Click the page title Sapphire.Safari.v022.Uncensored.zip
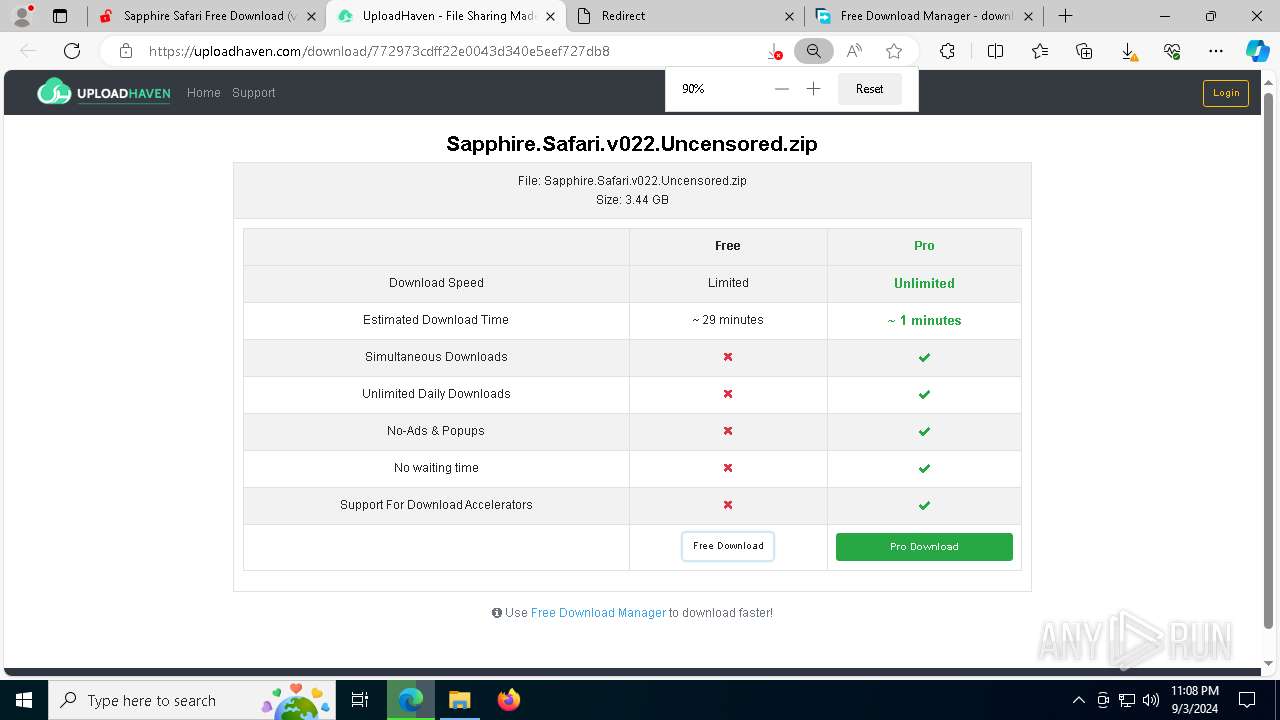This screenshot has height=720, width=1280. point(632,144)
